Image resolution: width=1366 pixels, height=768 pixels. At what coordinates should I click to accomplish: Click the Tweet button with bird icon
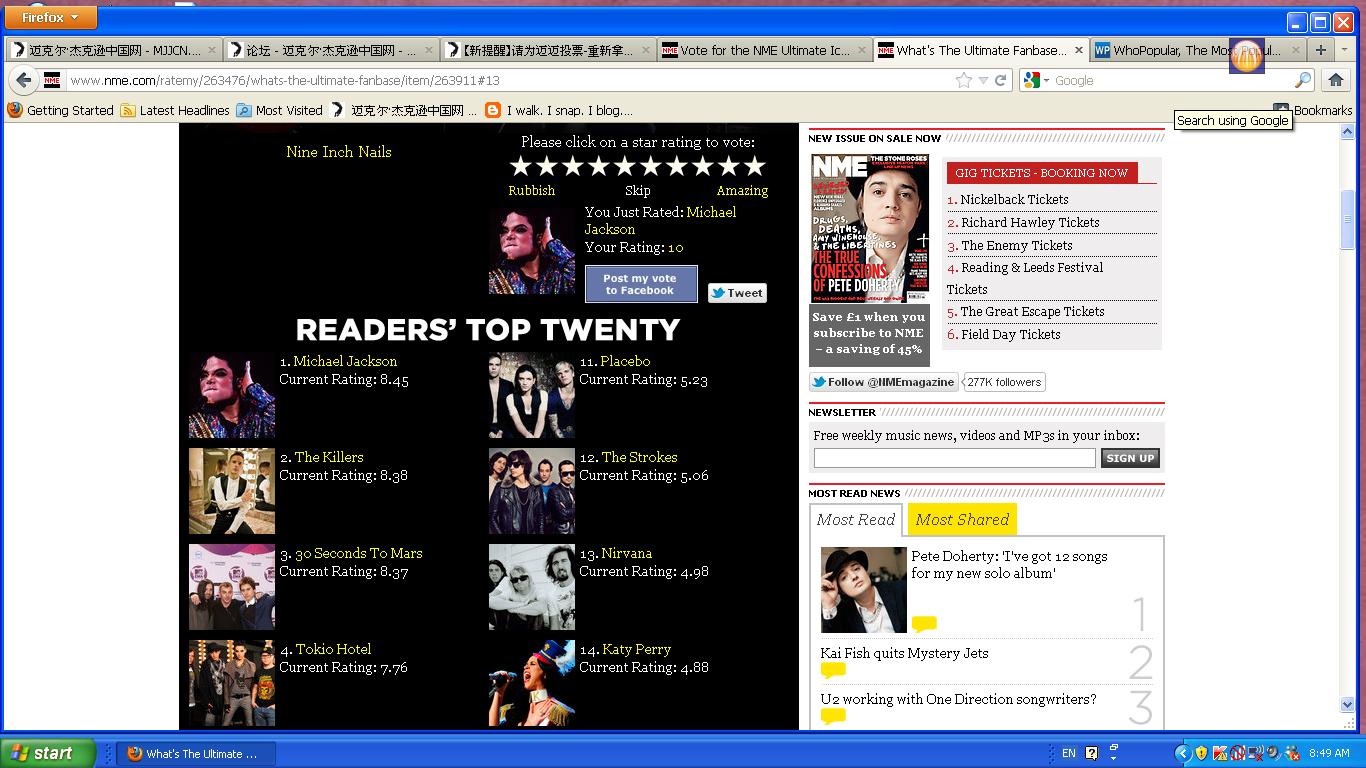click(737, 293)
